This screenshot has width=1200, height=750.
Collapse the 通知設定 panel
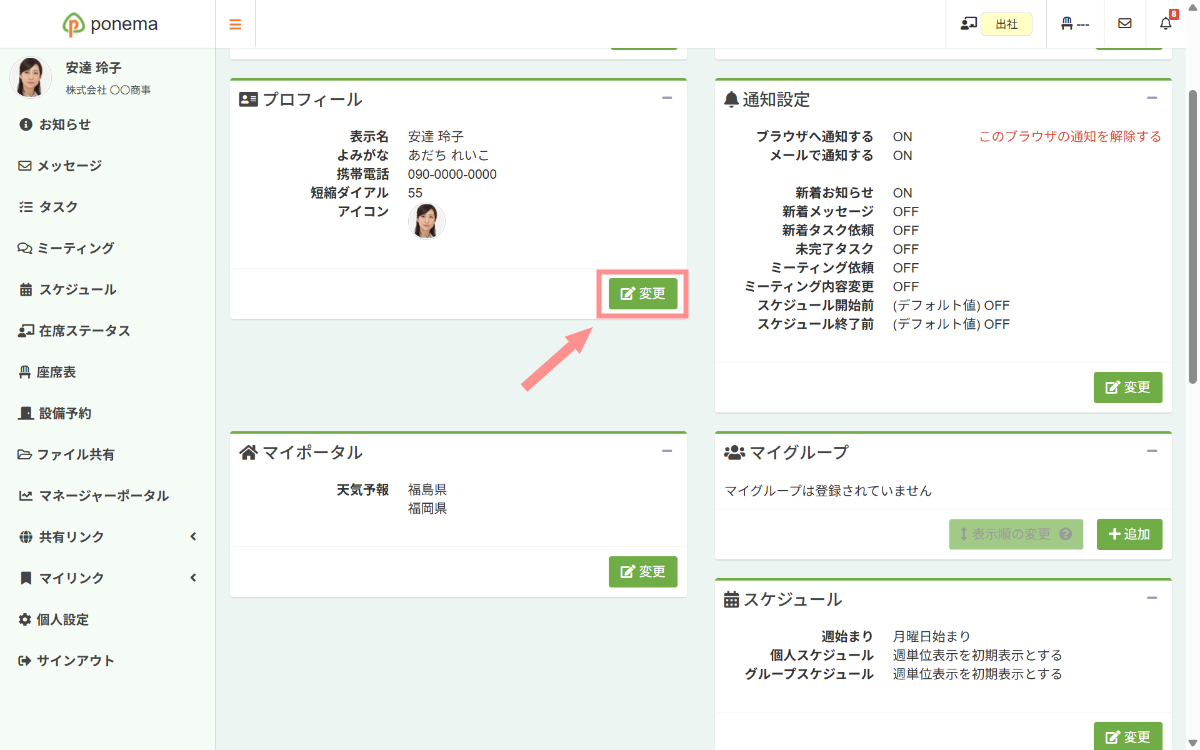1152,98
